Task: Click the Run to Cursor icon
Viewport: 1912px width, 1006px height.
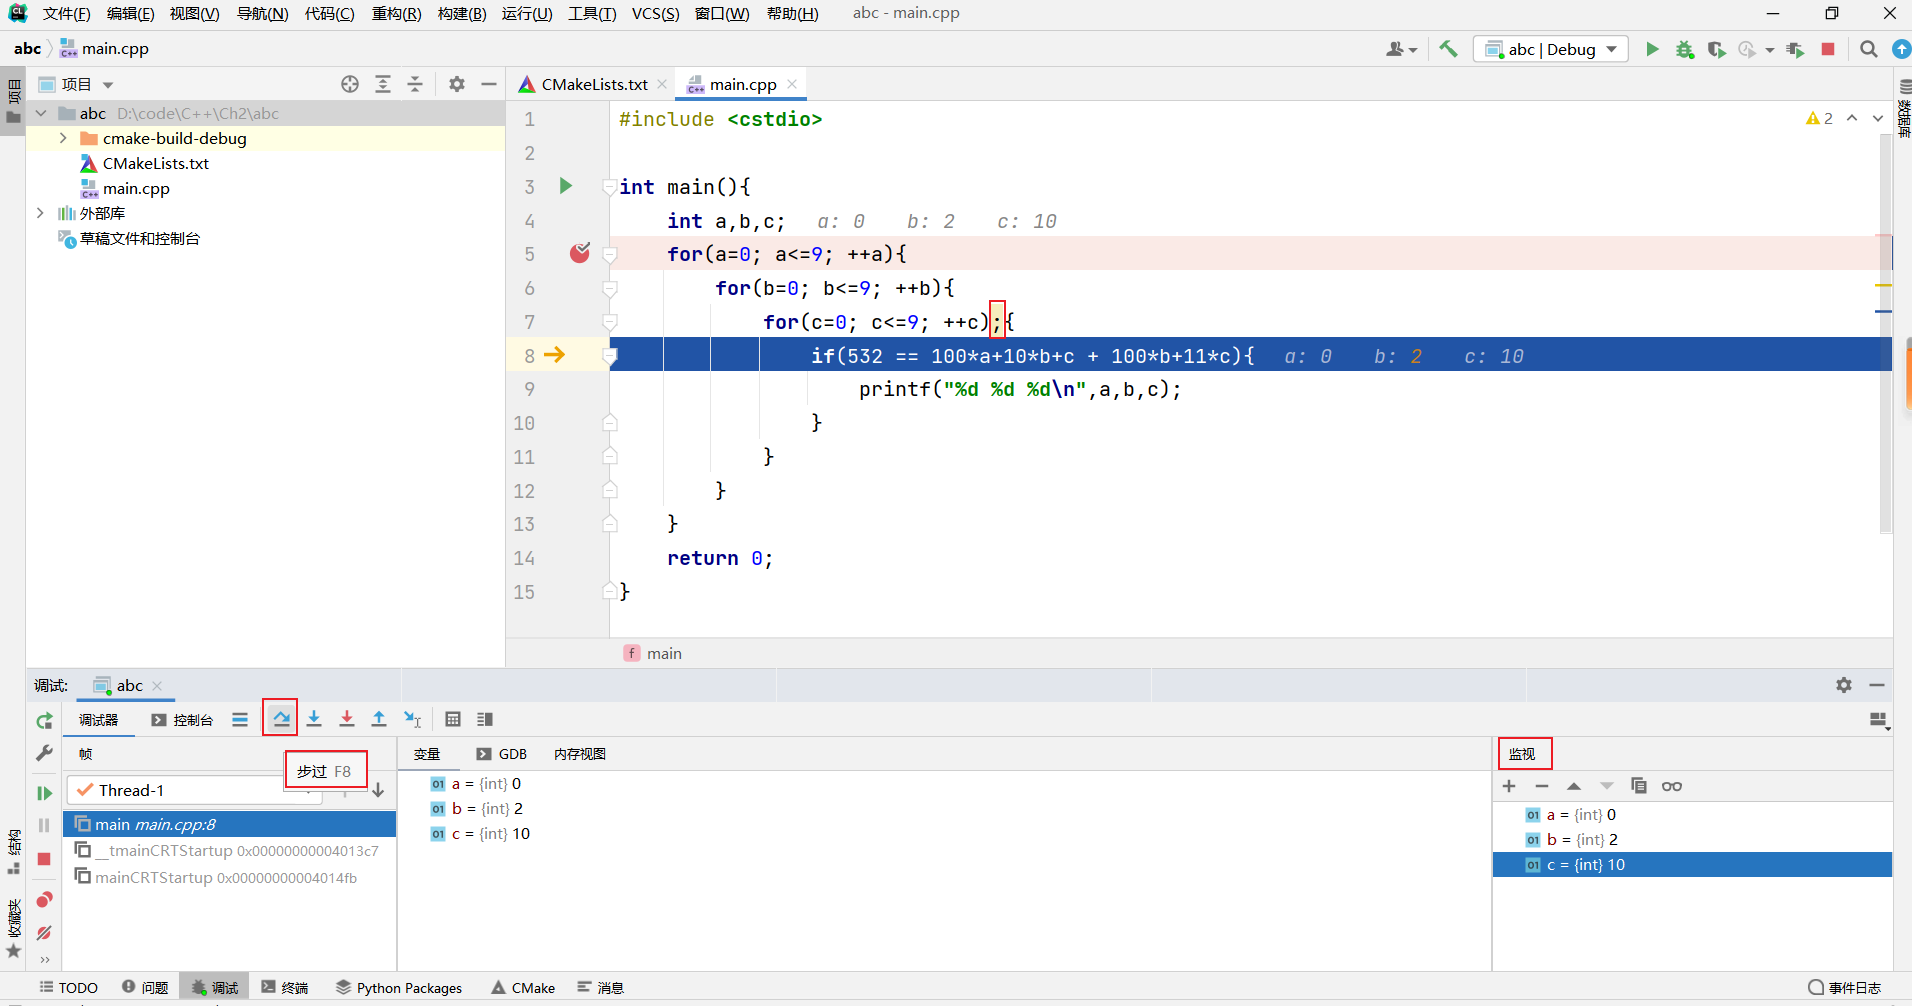Action: tap(412, 719)
